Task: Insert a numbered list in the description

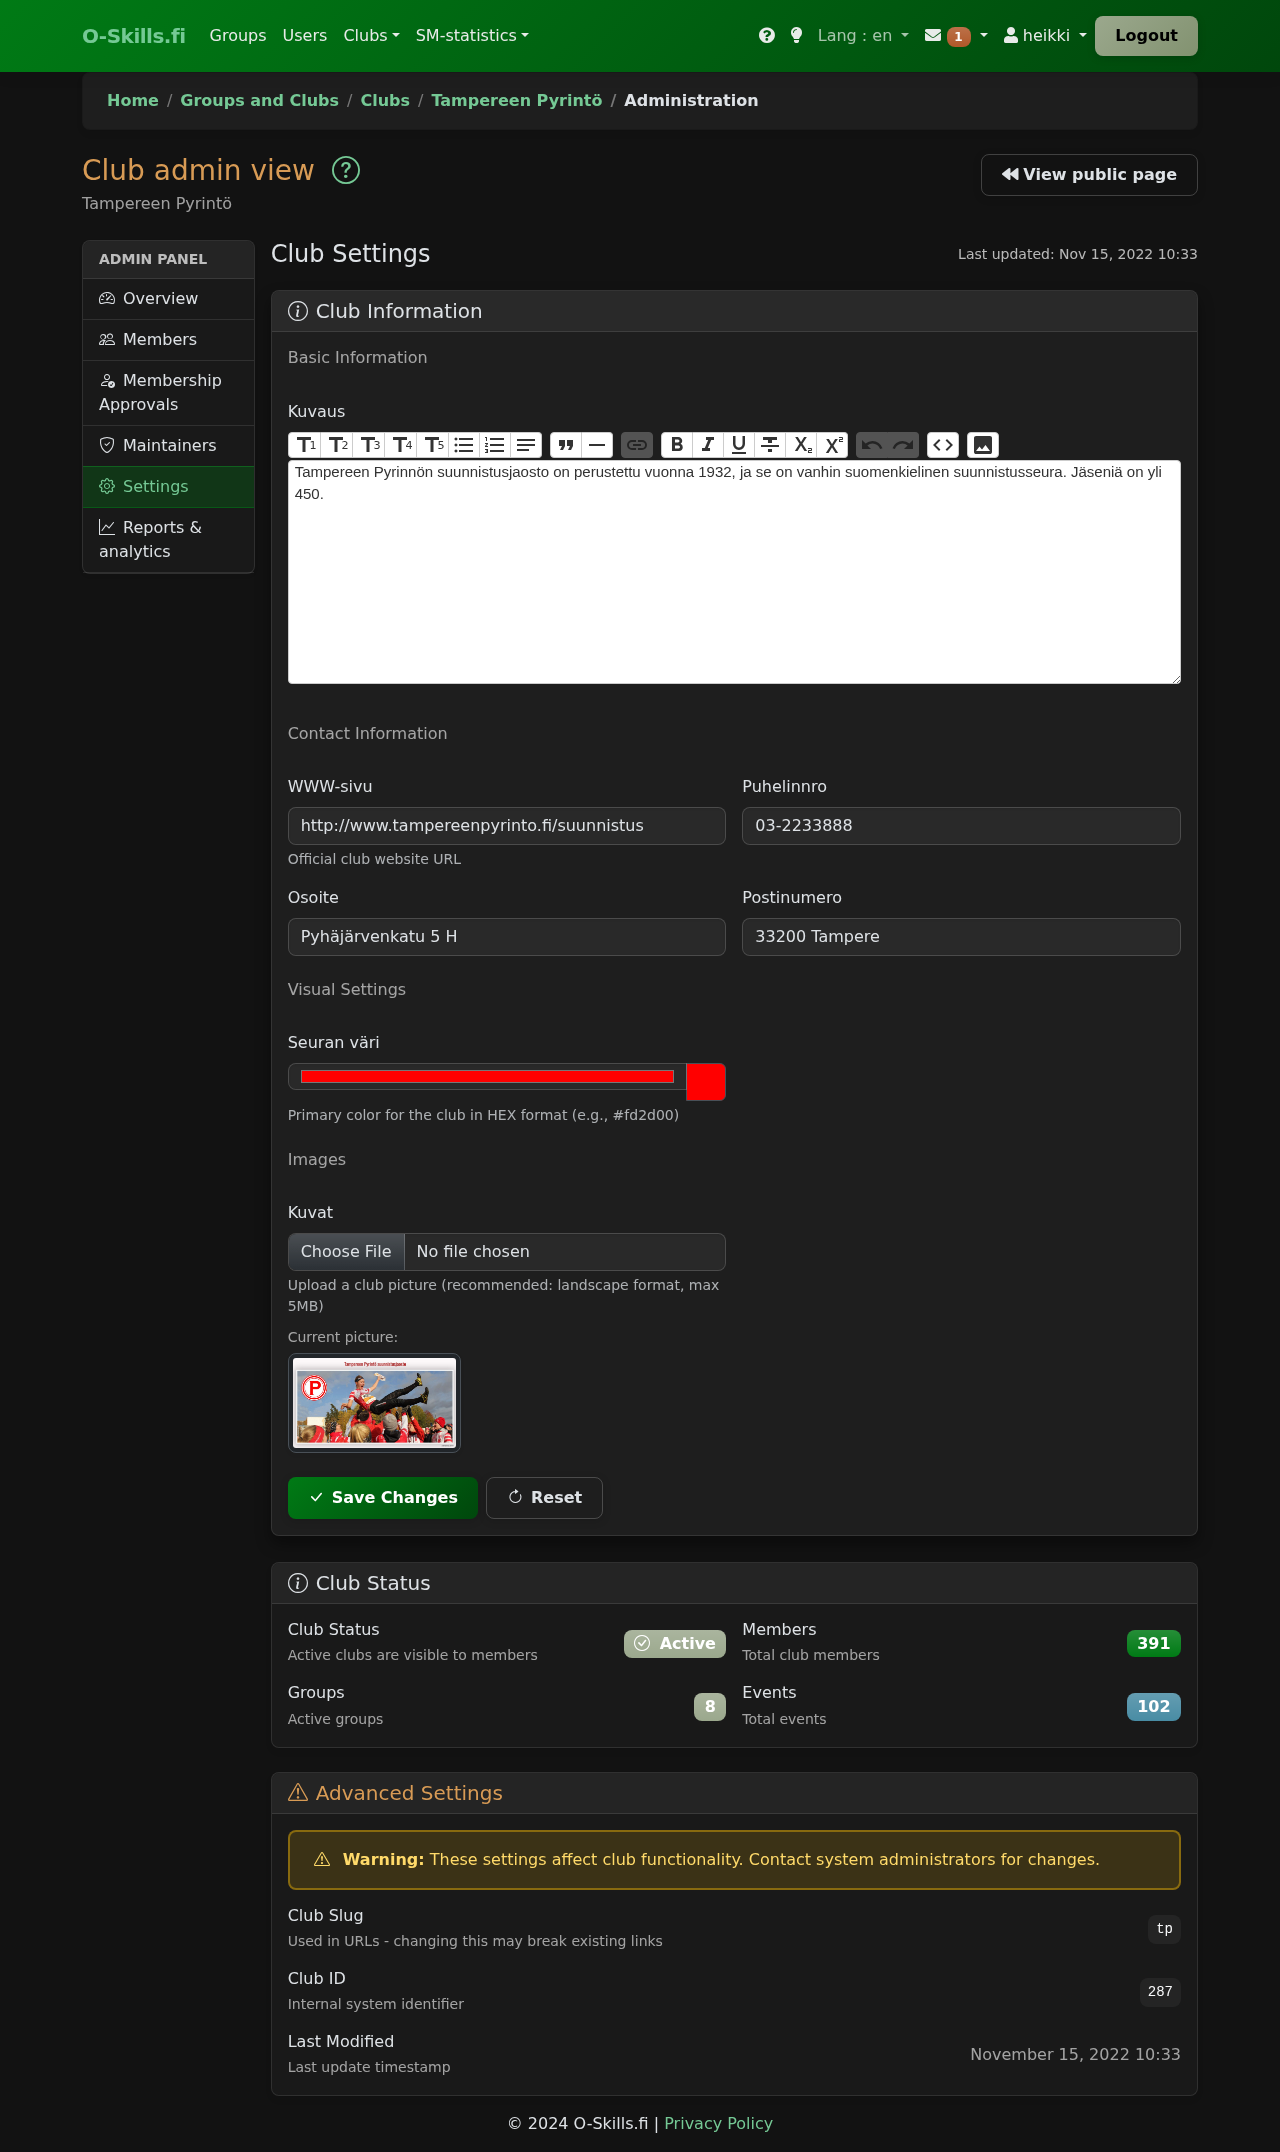Action: [495, 445]
